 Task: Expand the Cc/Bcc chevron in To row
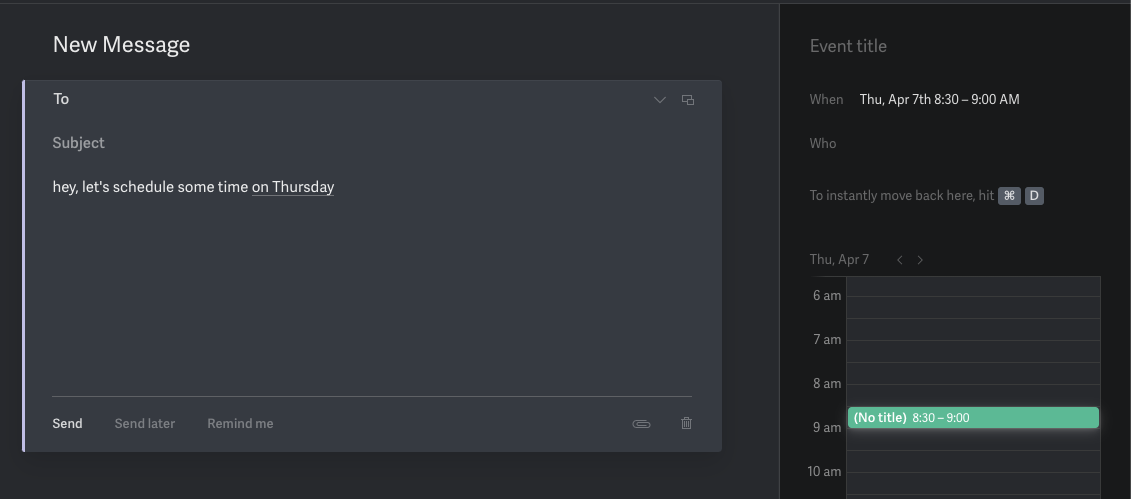[x=659, y=100]
